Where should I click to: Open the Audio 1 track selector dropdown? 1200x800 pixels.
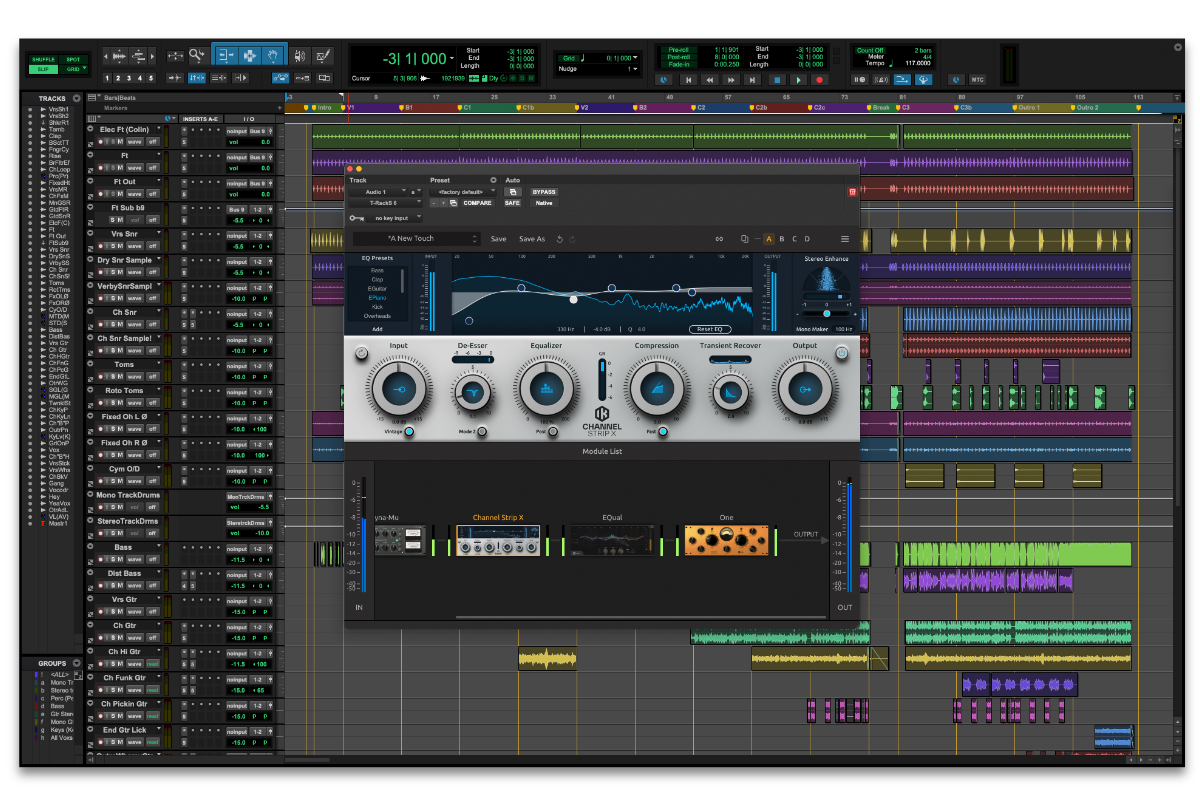pos(379,191)
